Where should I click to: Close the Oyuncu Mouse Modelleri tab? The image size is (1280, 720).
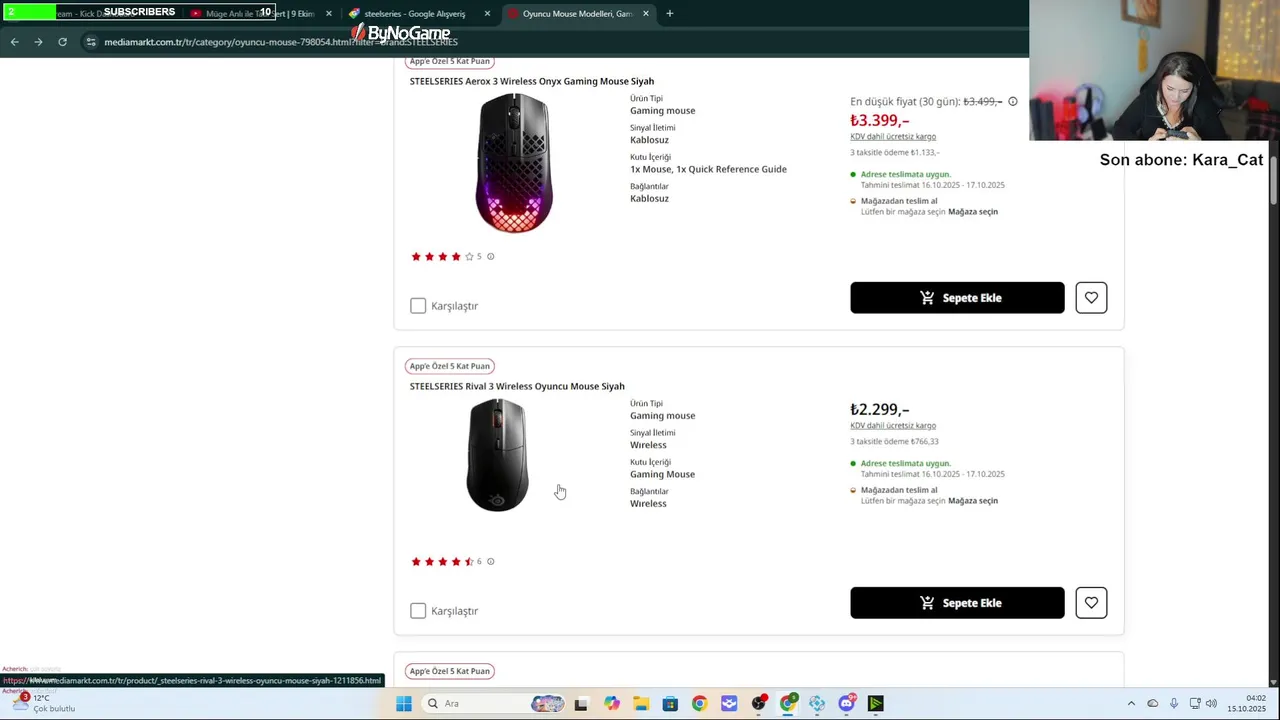pos(646,14)
